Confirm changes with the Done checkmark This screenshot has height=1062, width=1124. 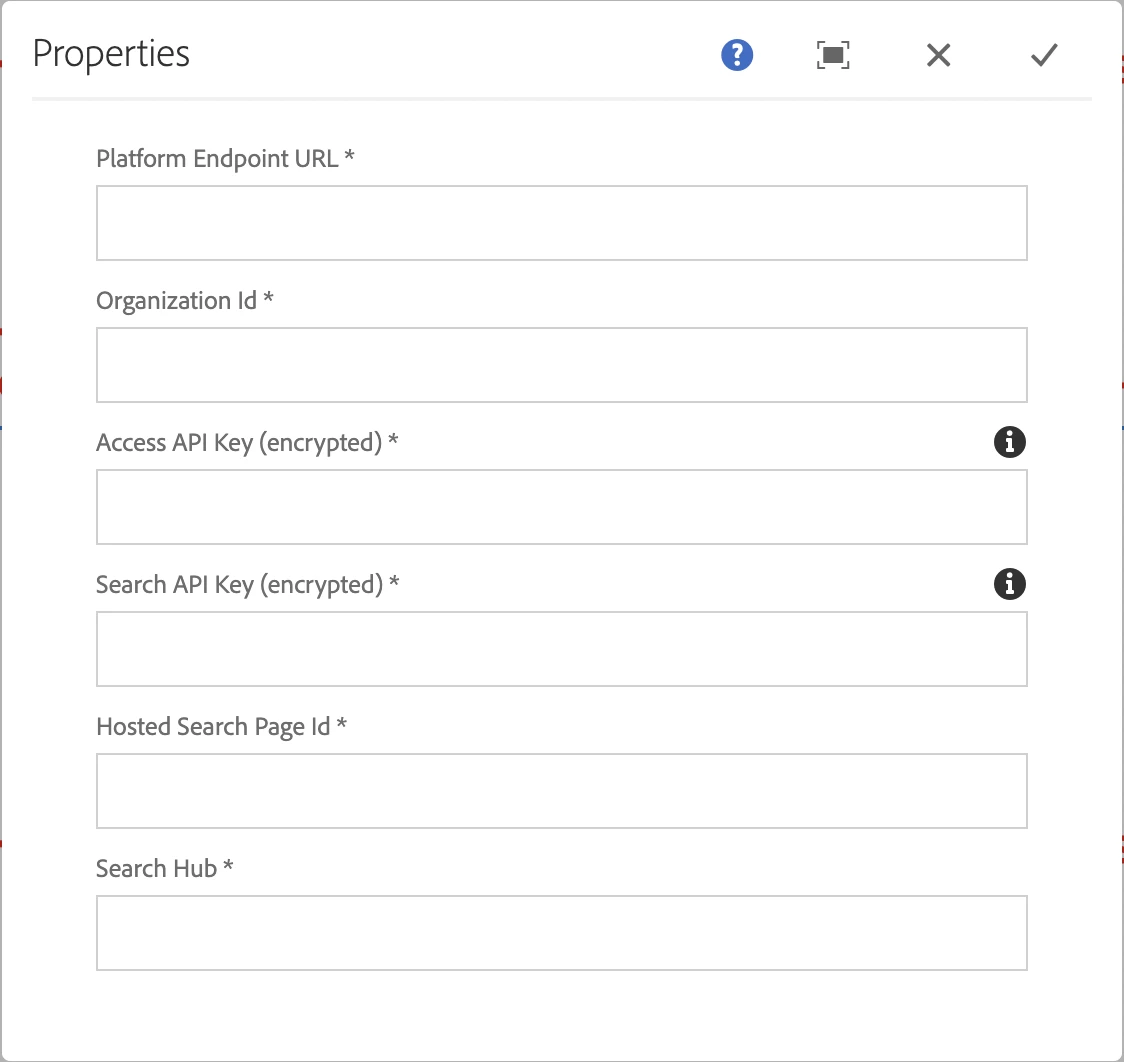point(1044,56)
